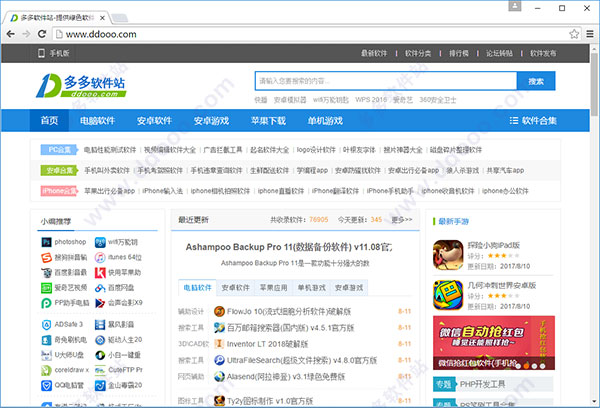
Task: Click the 百度影音 icon
Action: click(x=46, y=273)
